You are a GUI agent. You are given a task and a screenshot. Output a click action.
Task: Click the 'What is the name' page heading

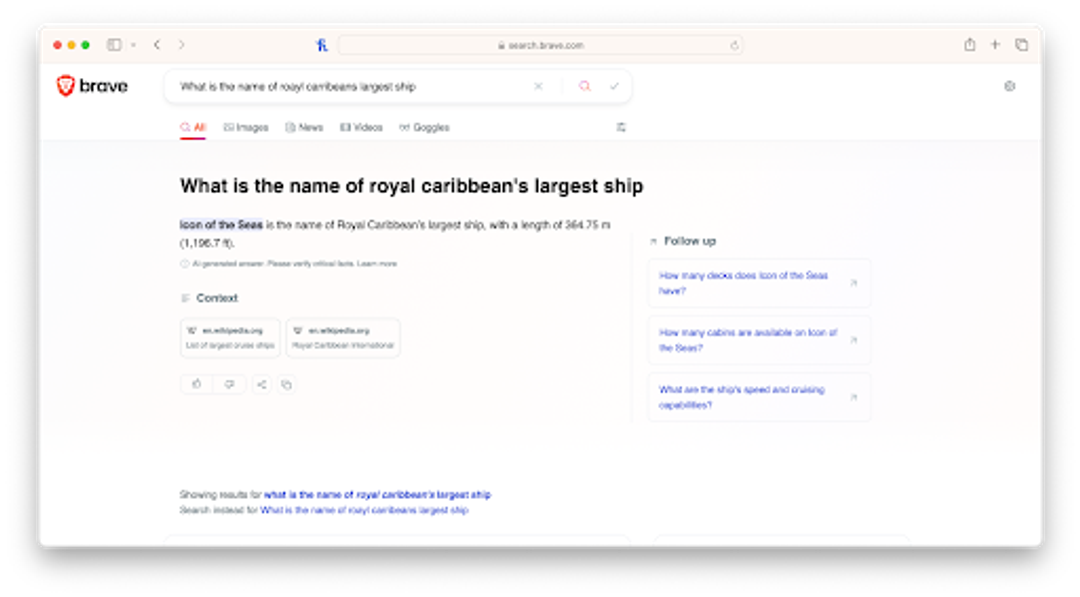click(411, 186)
